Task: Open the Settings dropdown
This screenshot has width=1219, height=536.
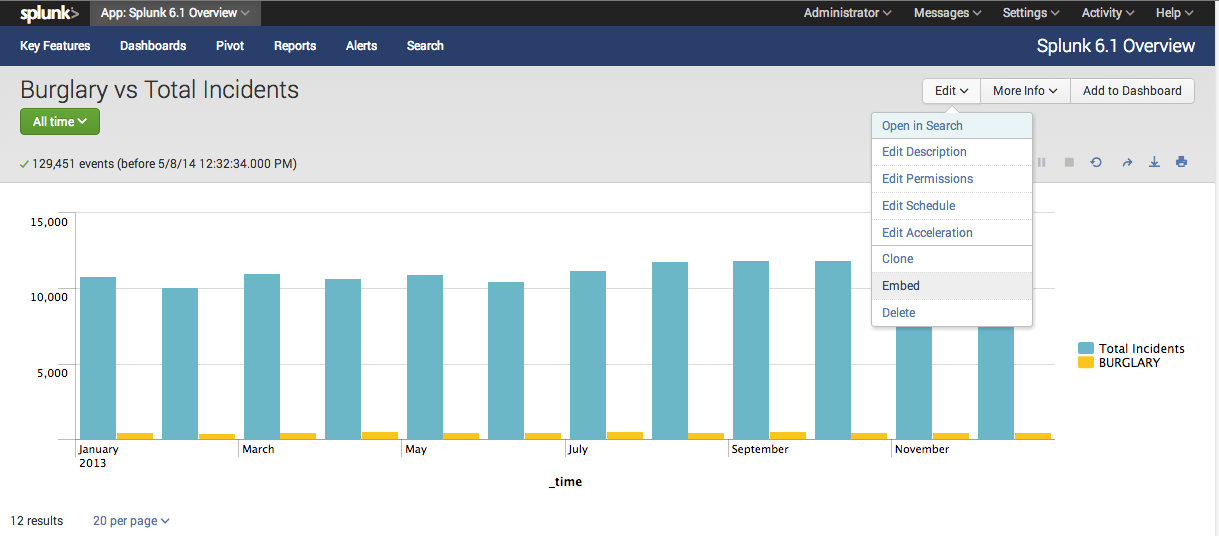Action: click(1031, 13)
